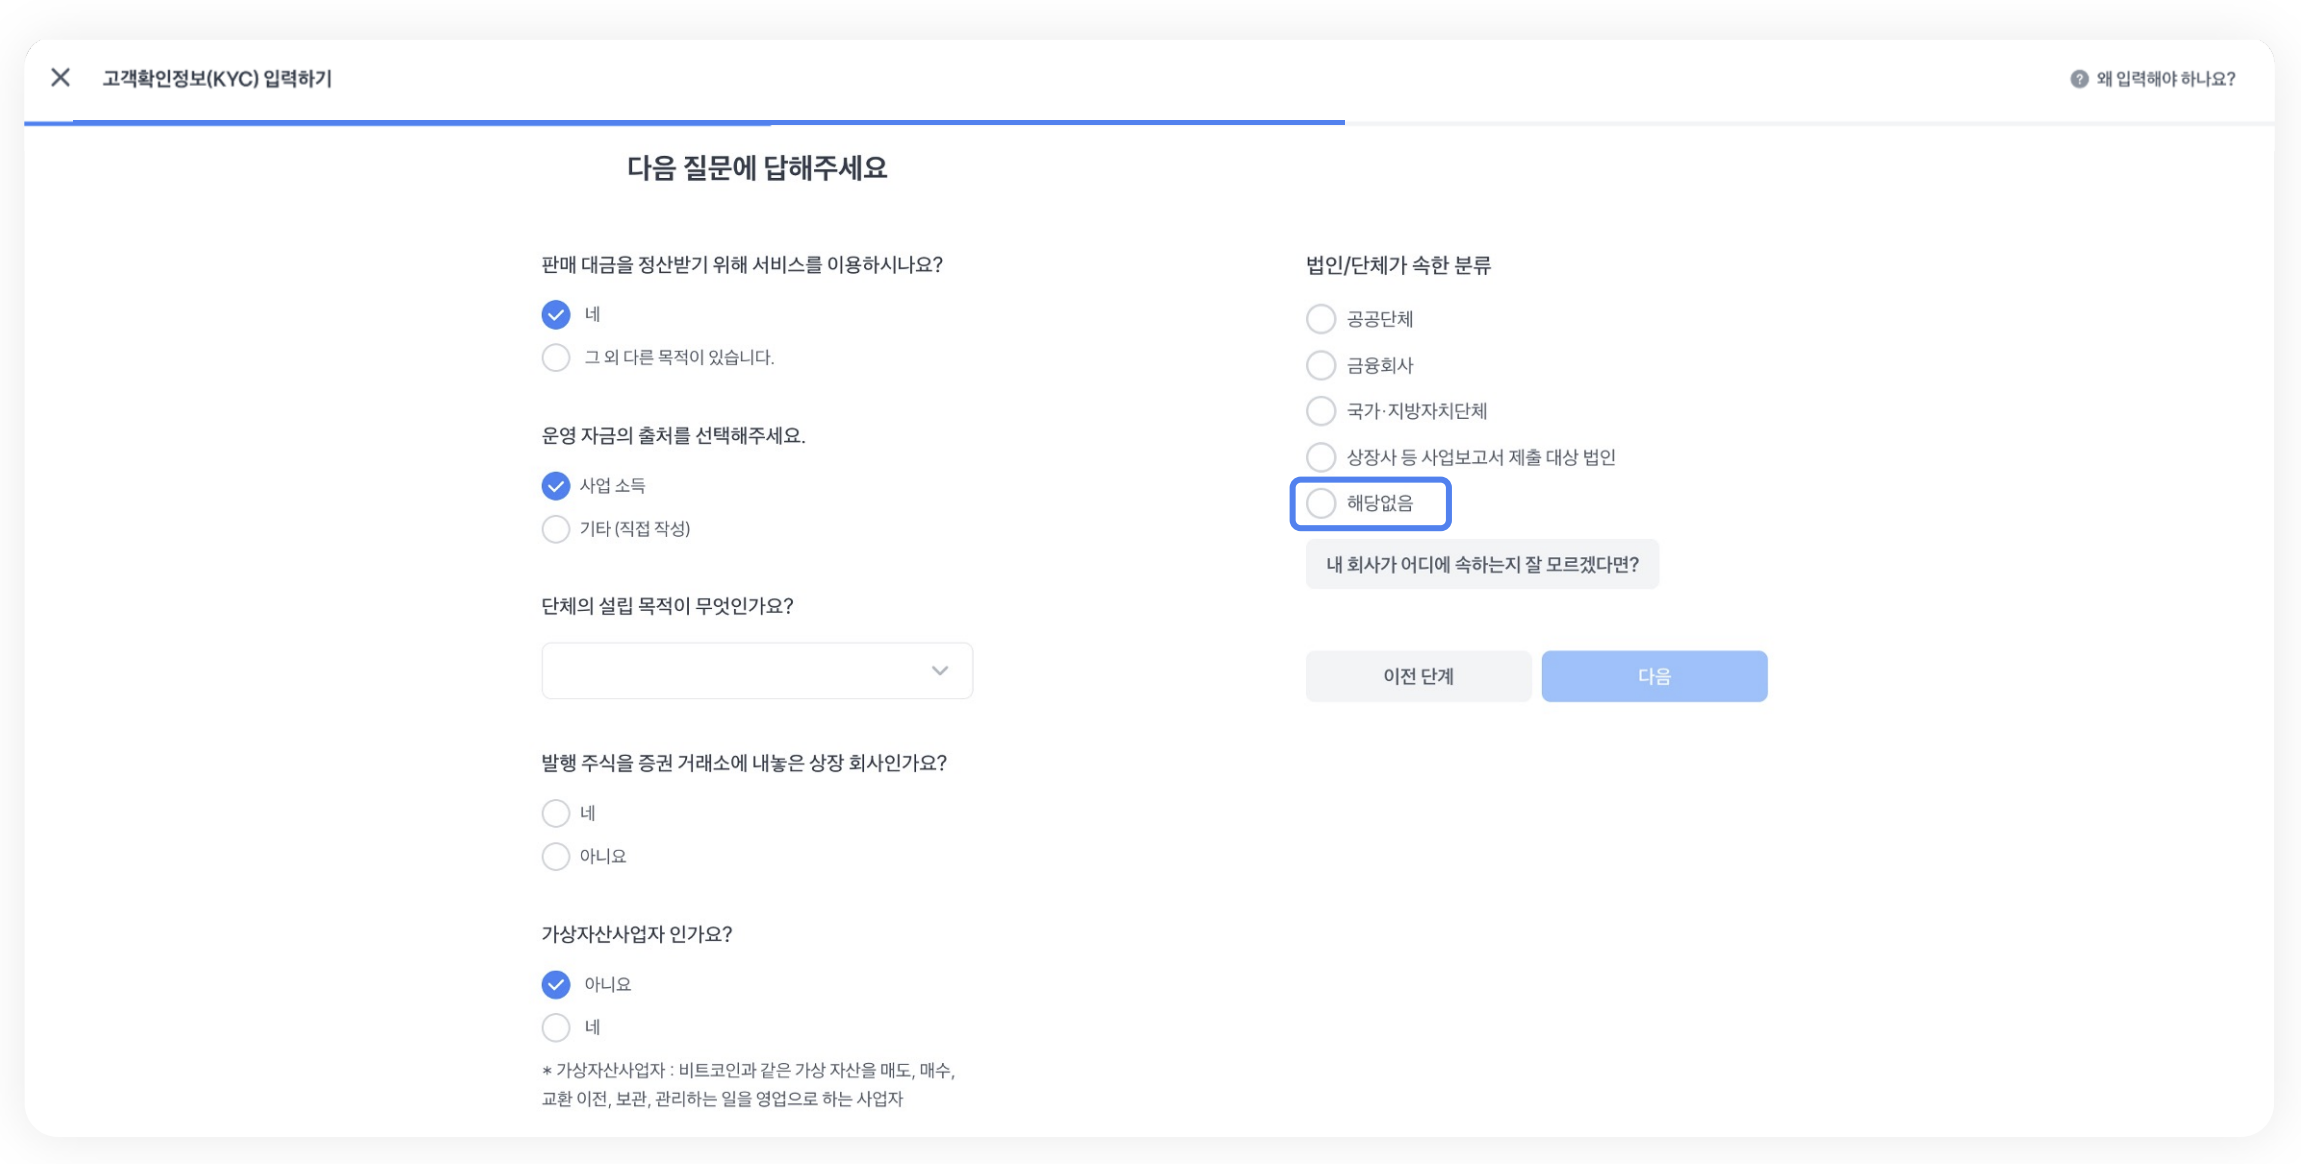Viewport: 2301px width, 1164px height.
Task: Choose '아니요' for 가상자산사업자 question
Action: coord(556,984)
